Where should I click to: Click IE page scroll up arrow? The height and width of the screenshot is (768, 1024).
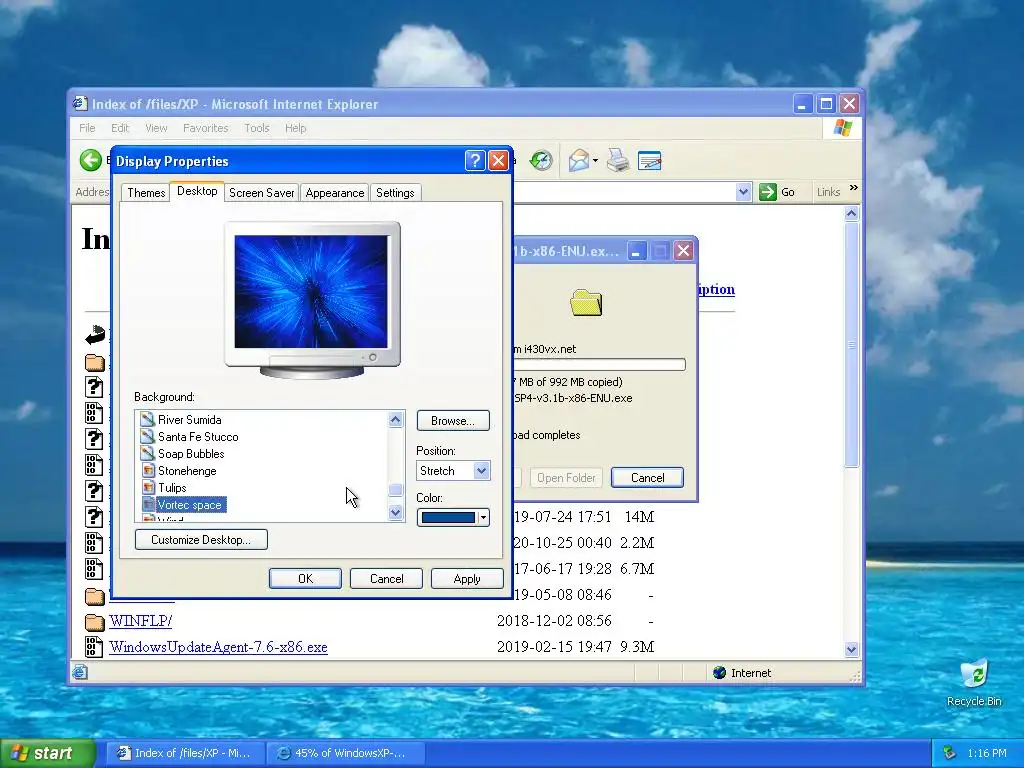(851, 214)
